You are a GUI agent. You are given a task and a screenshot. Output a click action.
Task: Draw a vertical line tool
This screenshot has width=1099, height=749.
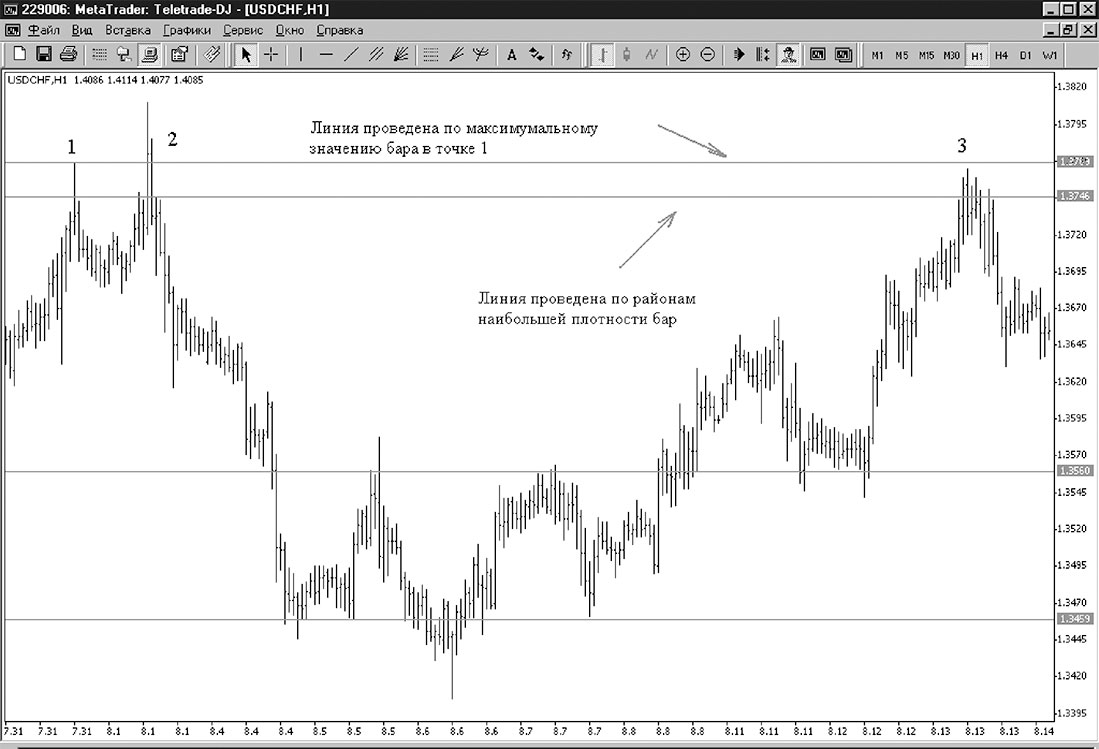tap(301, 54)
